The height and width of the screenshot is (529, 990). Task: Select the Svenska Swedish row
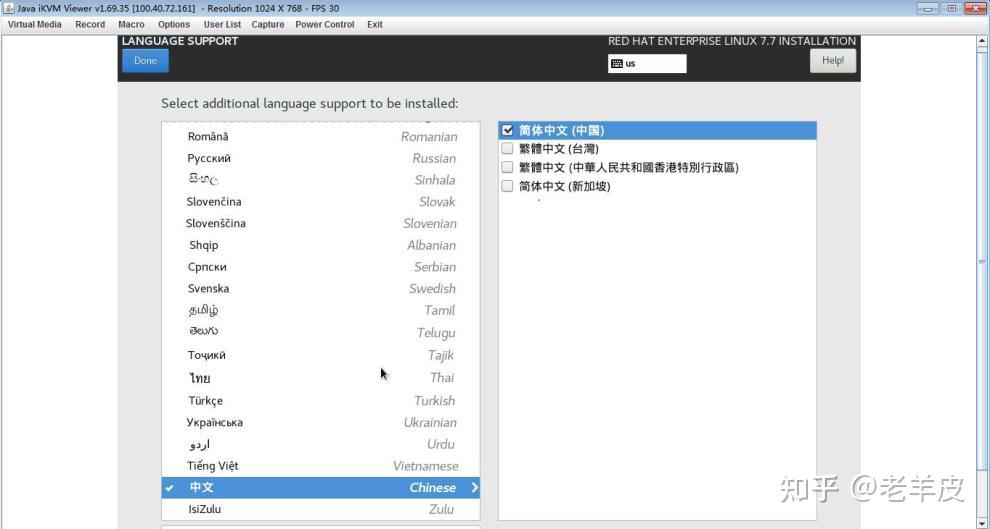pyautogui.click(x=321, y=288)
